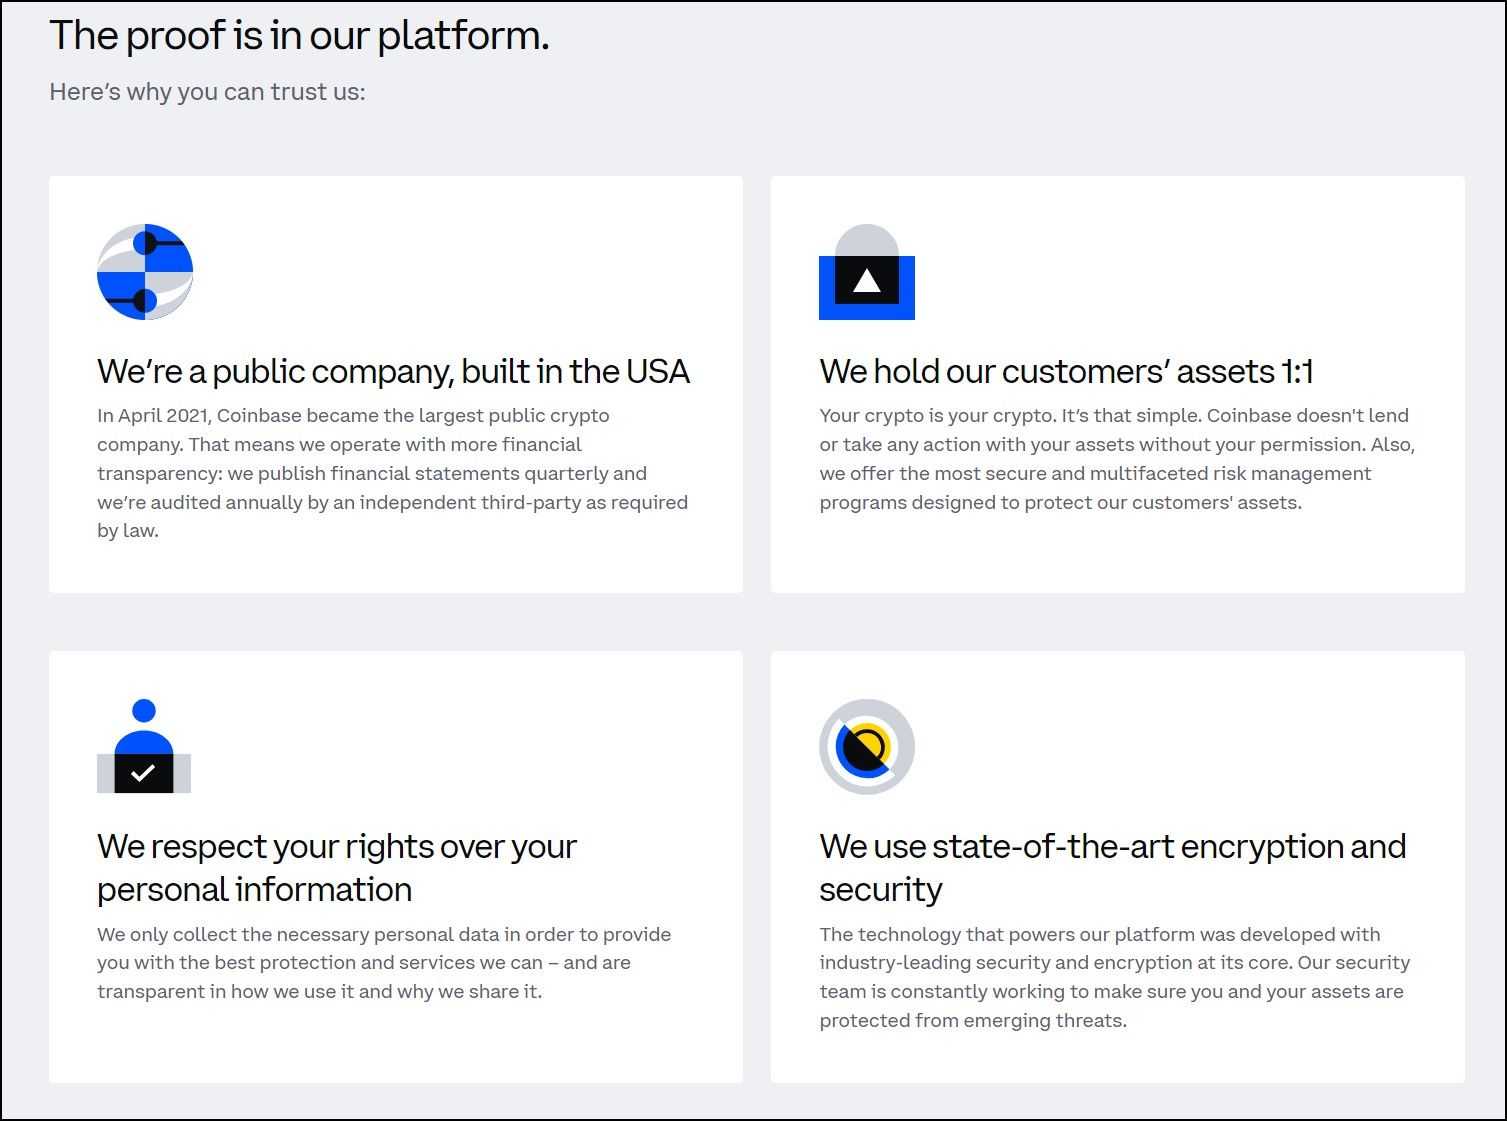Click 'protected from emerging threats.' text
This screenshot has height=1121, width=1507.
click(972, 1021)
